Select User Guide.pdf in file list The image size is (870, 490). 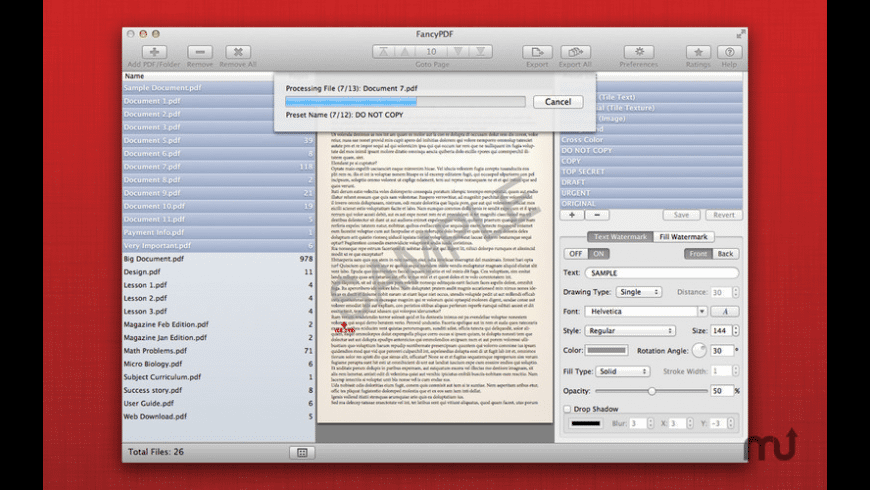coord(218,403)
